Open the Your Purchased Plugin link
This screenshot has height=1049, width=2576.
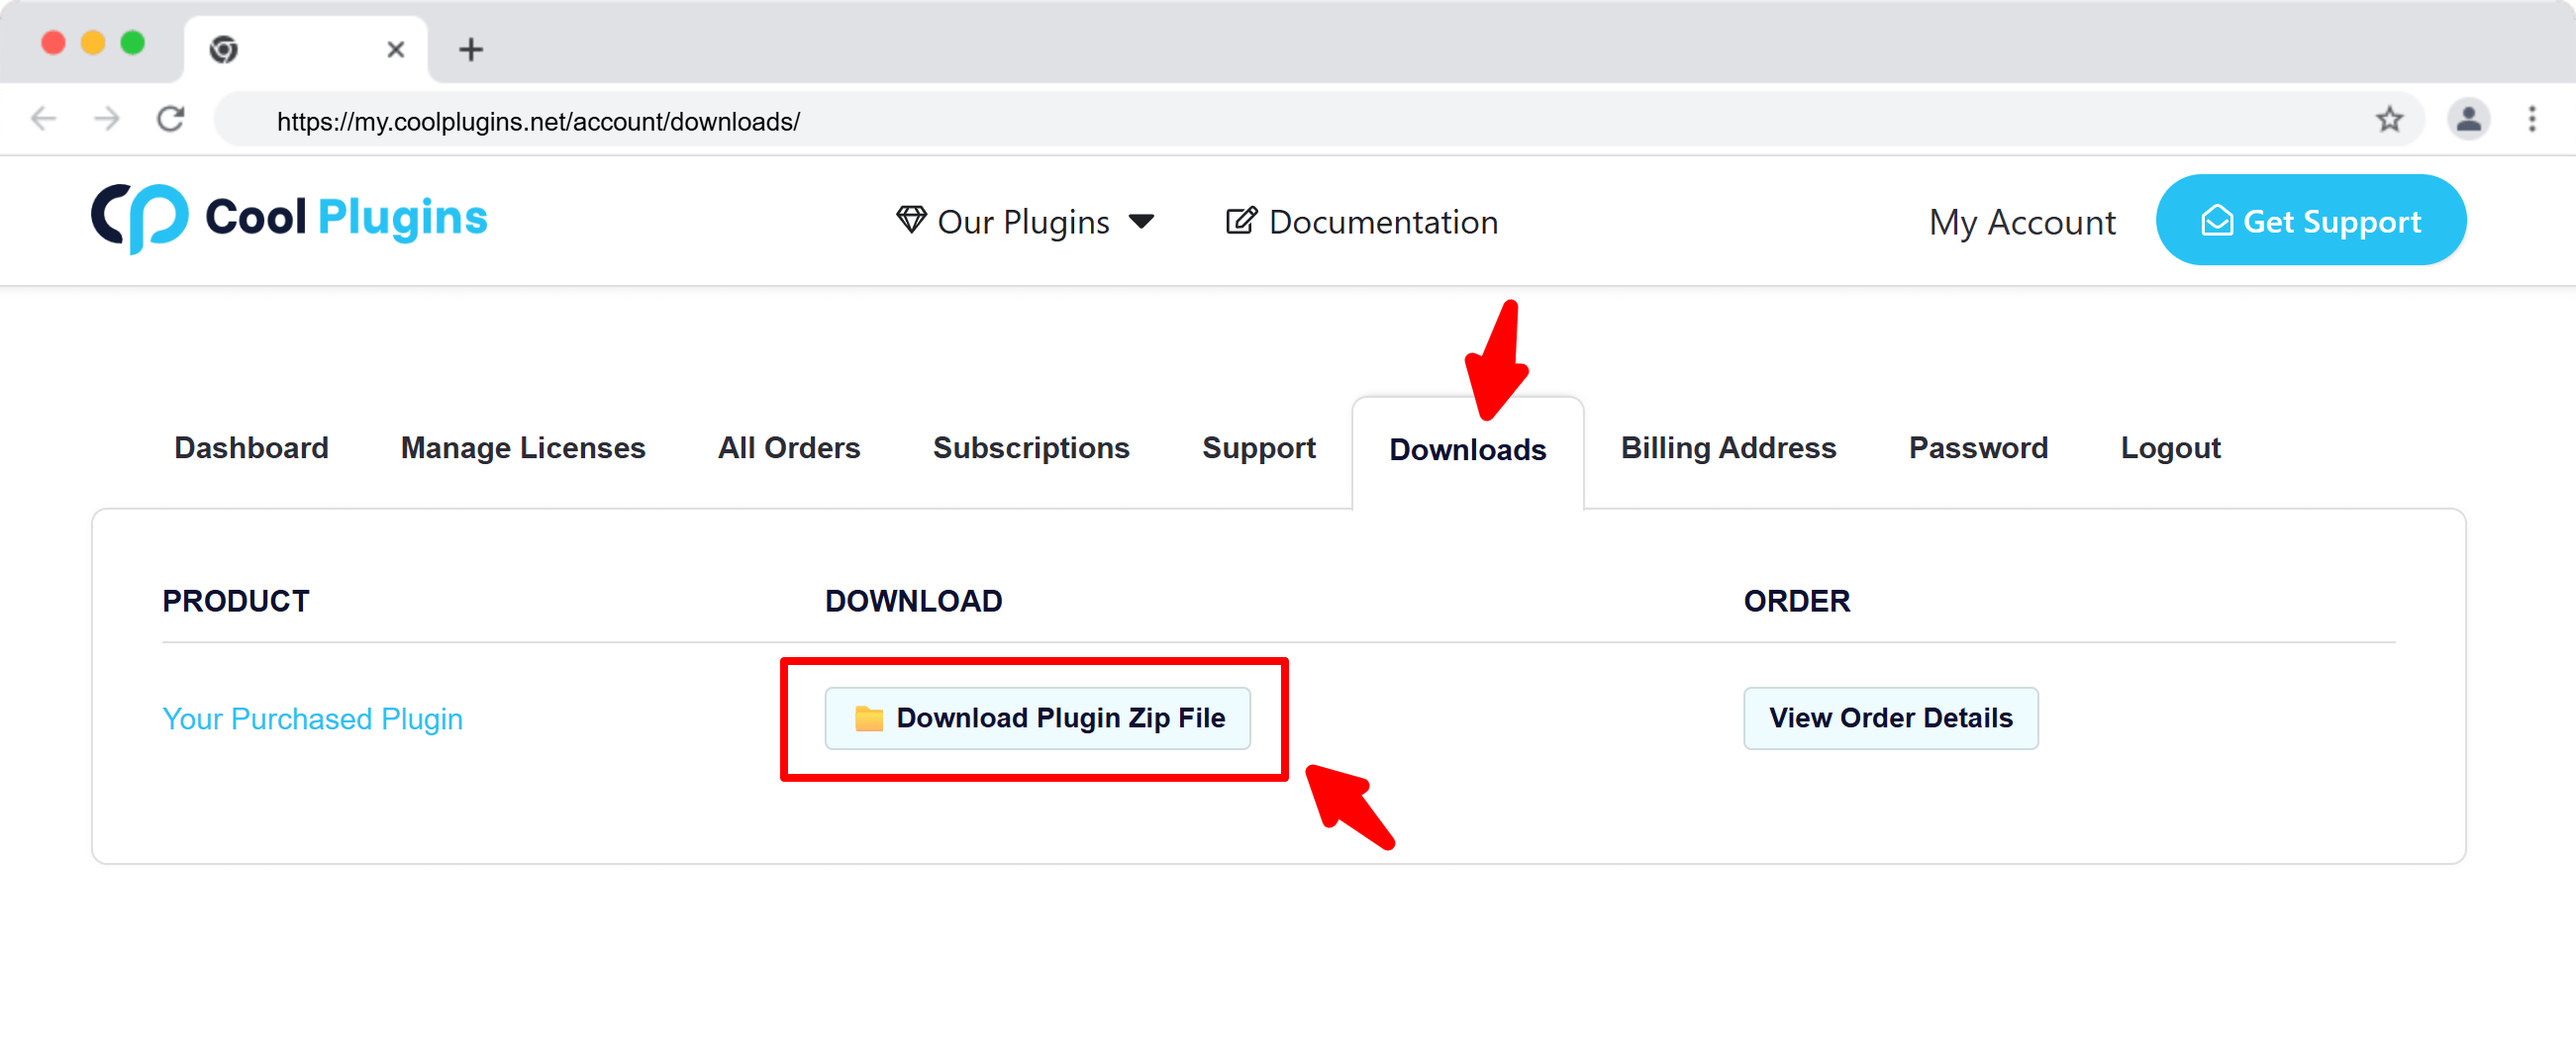(312, 718)
